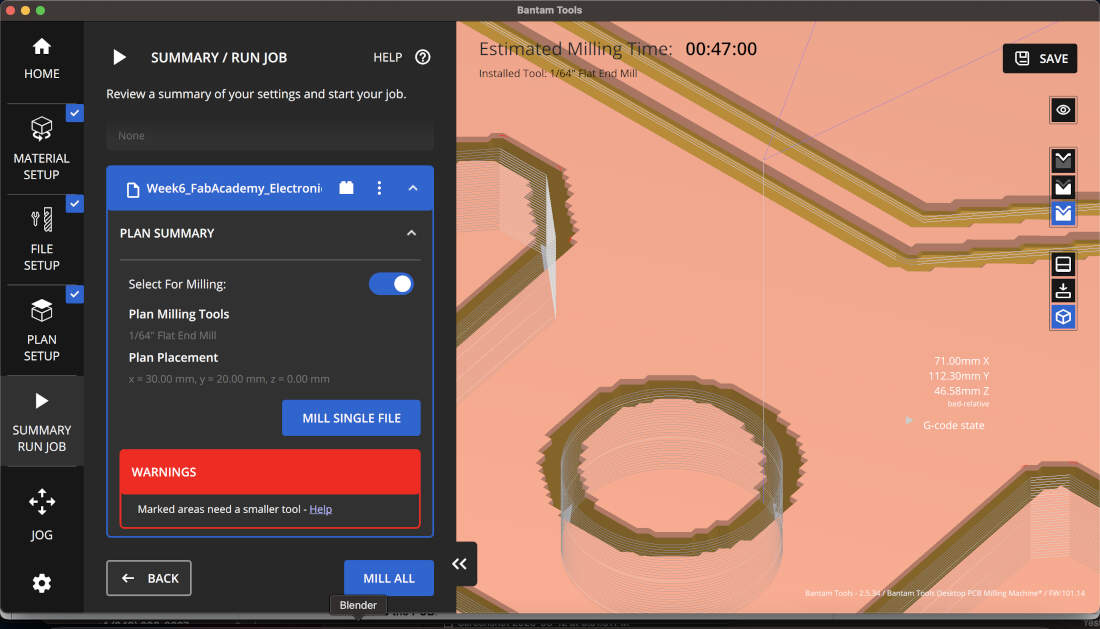Save the project with Save button
The image size is (1100, 629).
click(1040, 58)
